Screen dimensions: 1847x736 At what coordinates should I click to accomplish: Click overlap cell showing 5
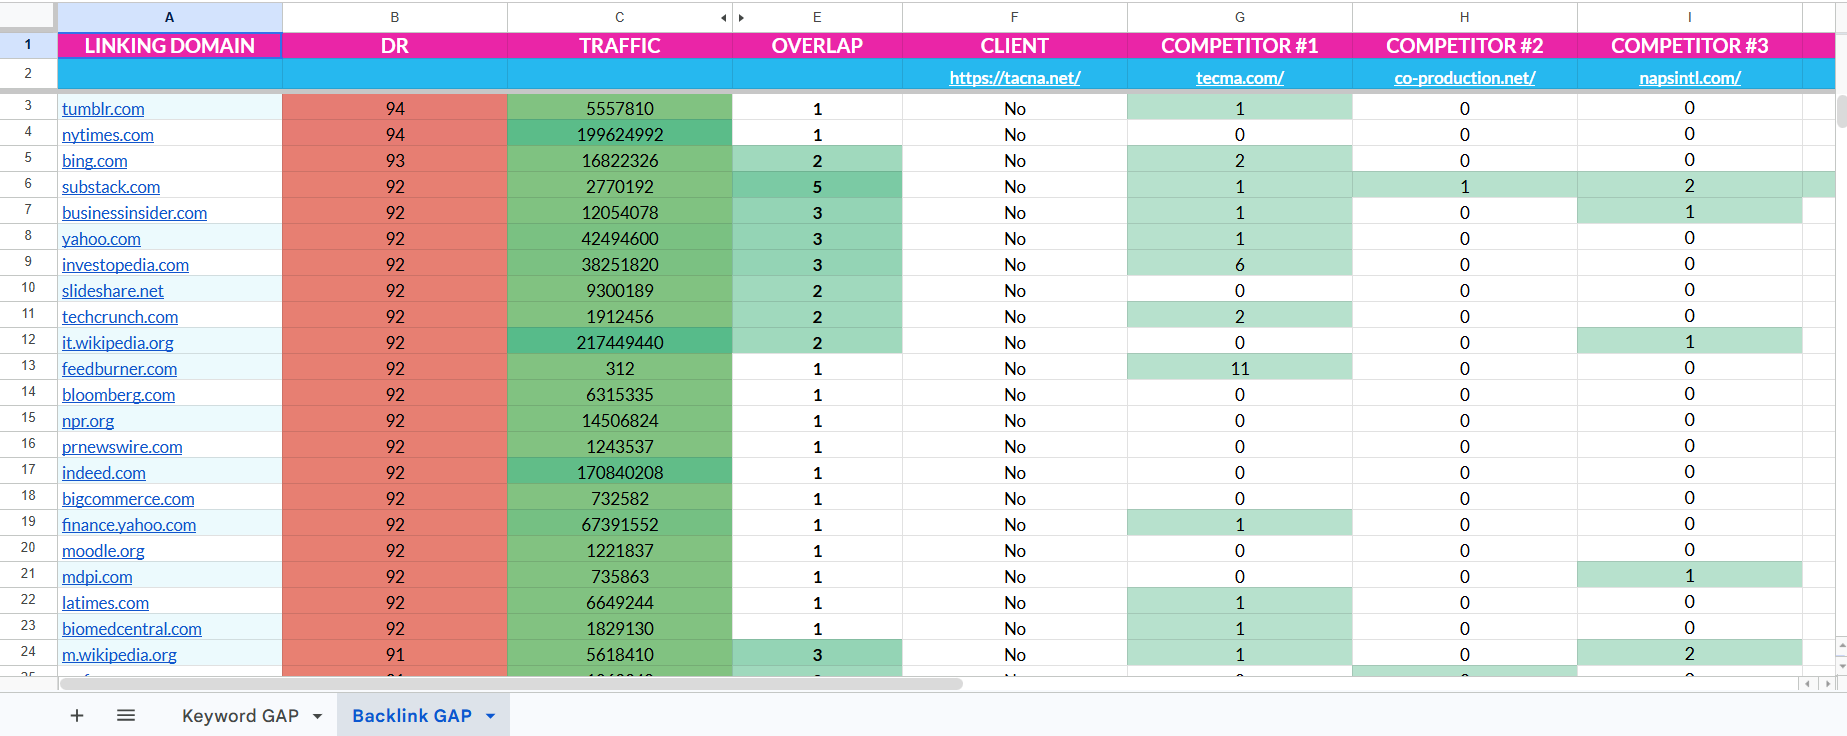pyautogui.click(x=817, y=187)
